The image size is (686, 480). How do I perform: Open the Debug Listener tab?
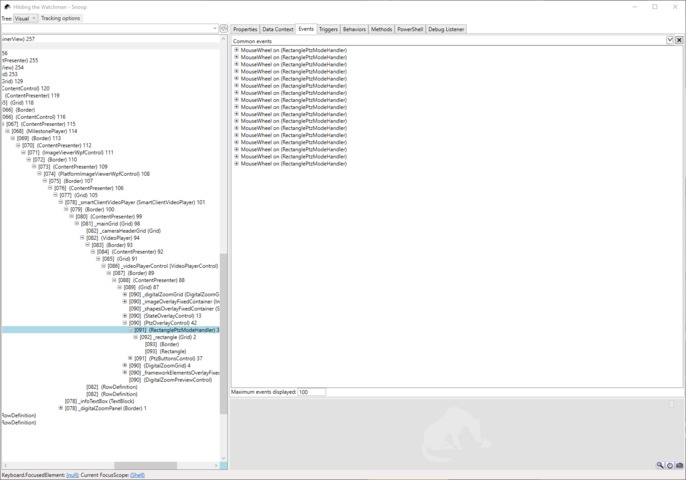[446, 29]
